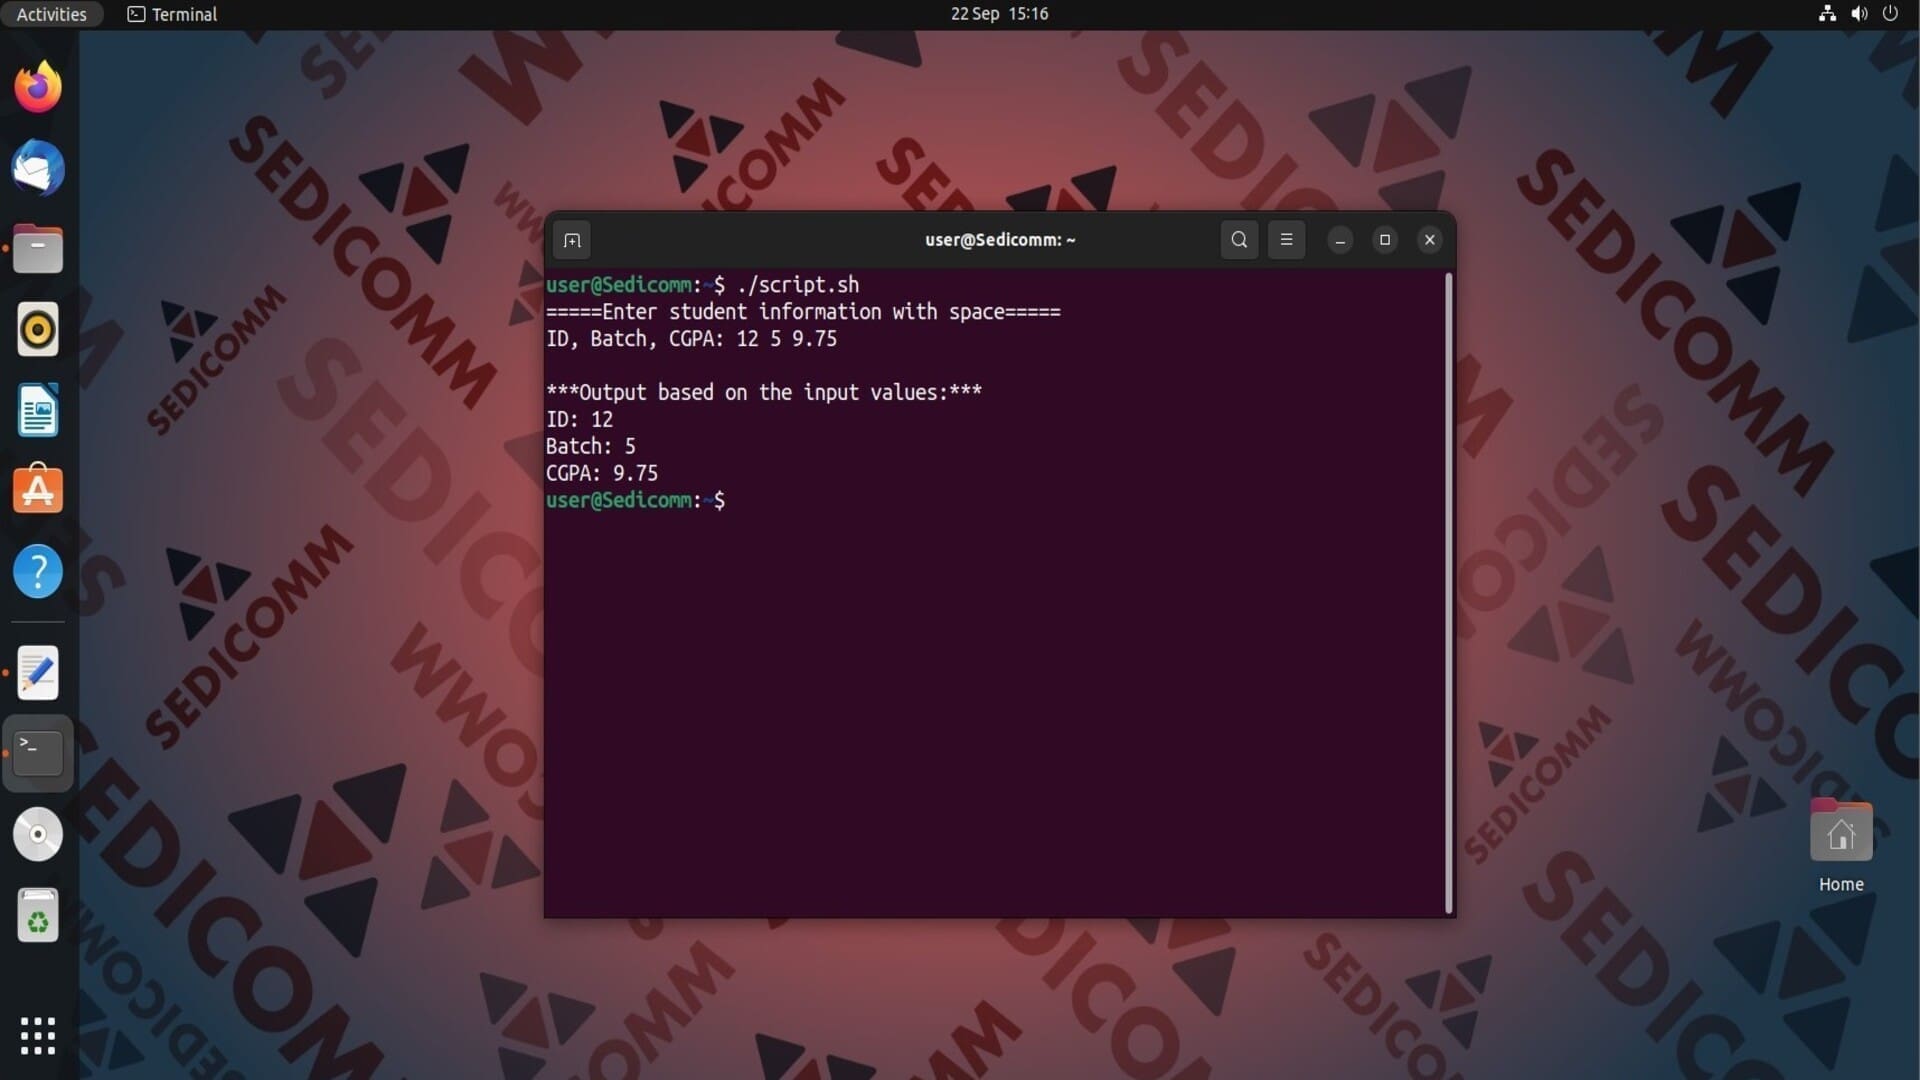This screenshot has width=1920, height=1080.
Task: Show applications grid
Action: tap(38, 1036)
